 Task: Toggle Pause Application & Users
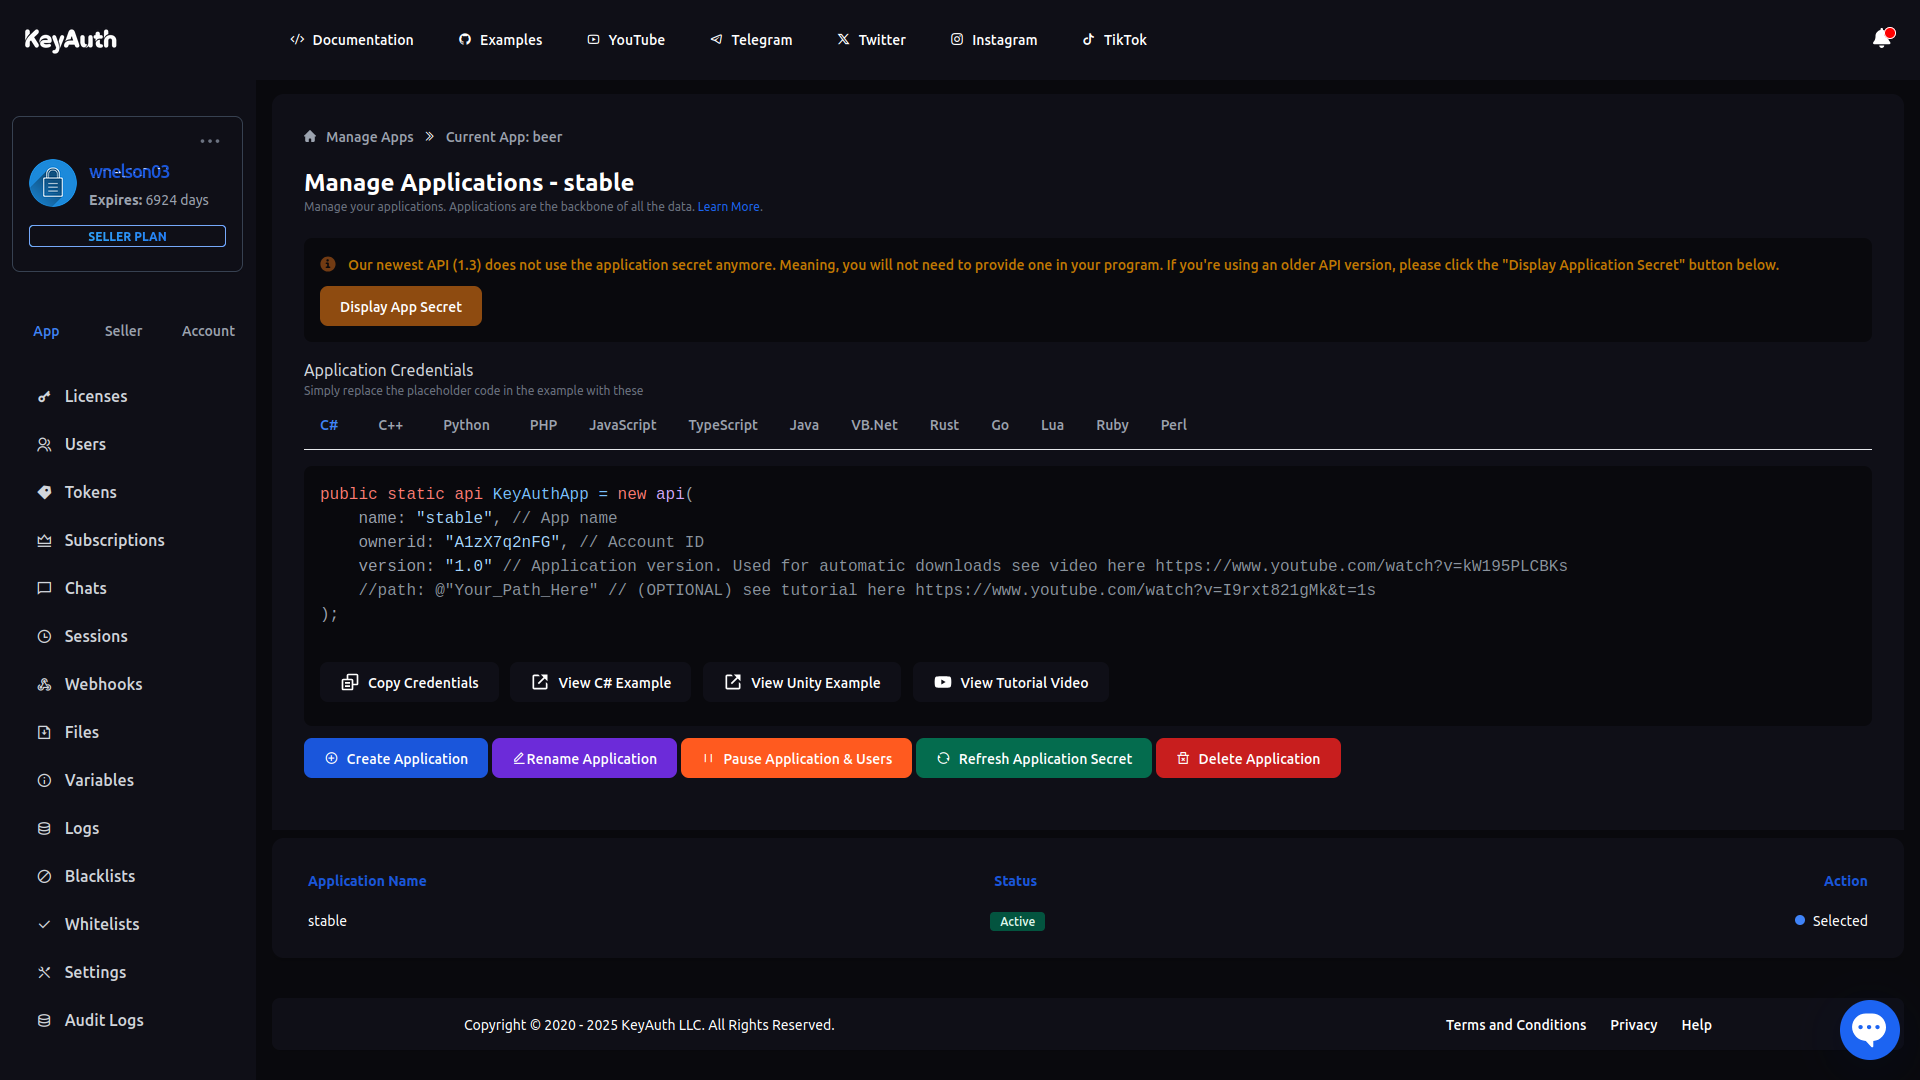click(x=796, y=758)
